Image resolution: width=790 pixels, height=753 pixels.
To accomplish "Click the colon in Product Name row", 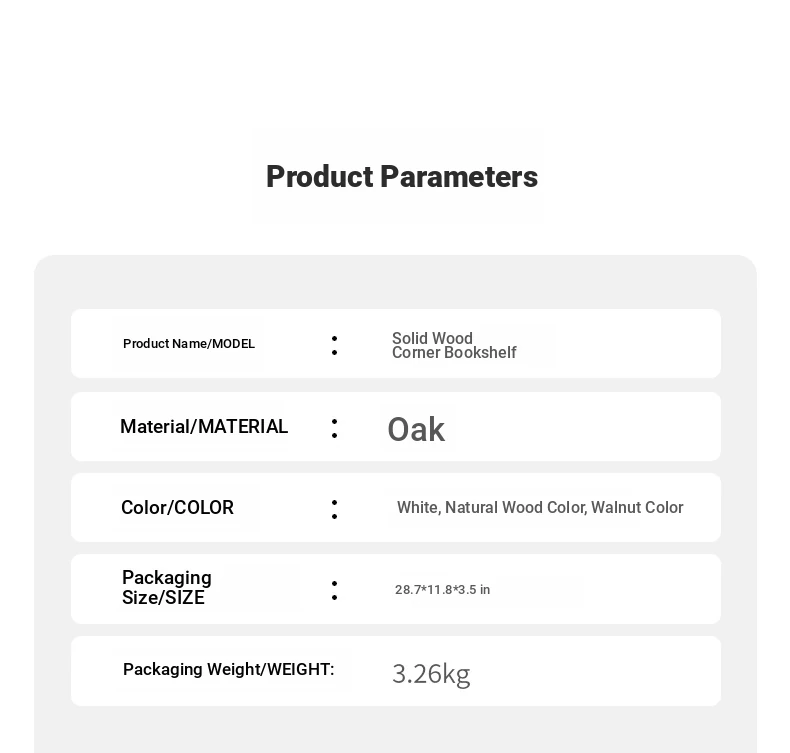I will pos(335,346).
